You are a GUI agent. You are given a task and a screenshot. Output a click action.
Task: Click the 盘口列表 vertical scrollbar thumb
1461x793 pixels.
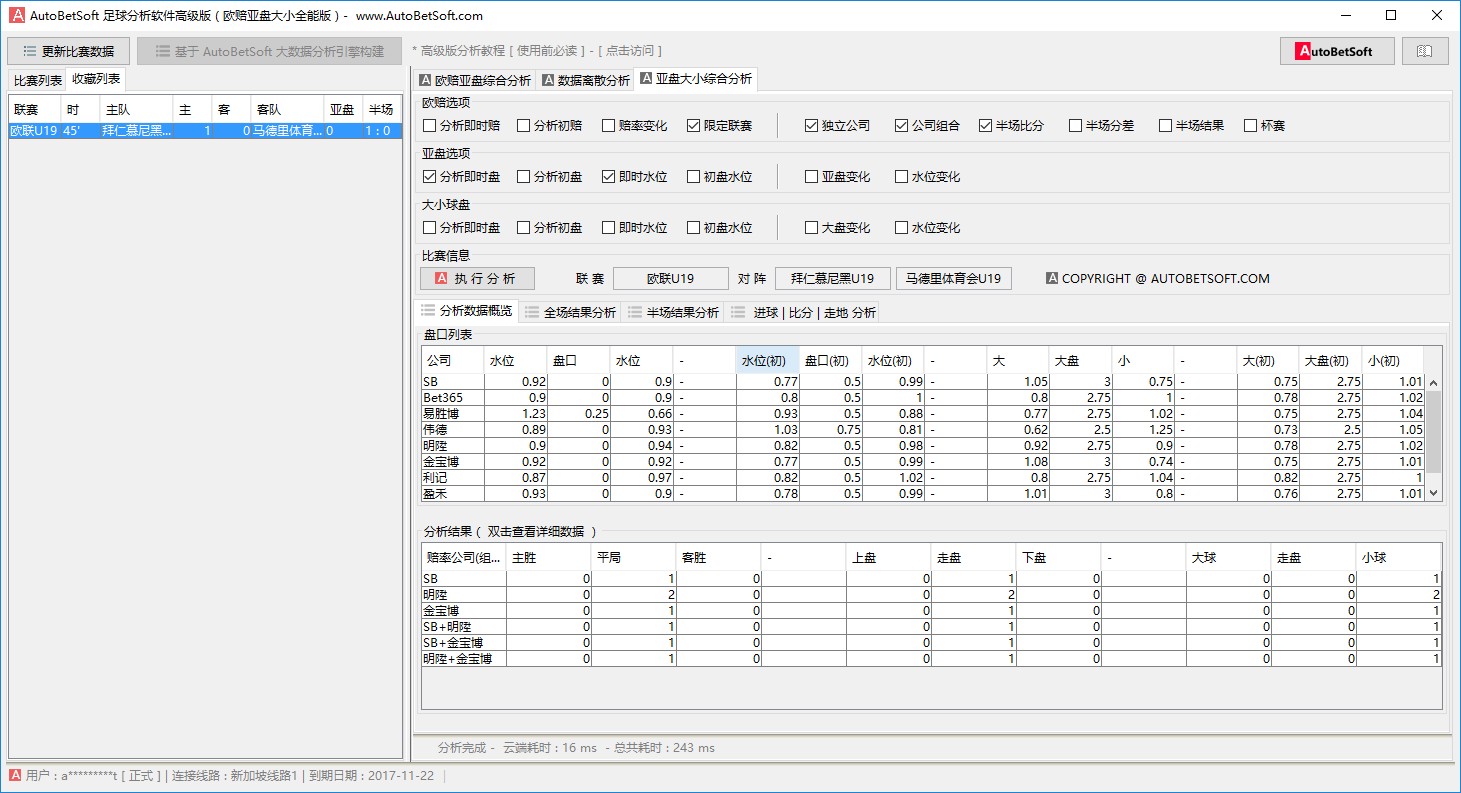(1433, 432)
